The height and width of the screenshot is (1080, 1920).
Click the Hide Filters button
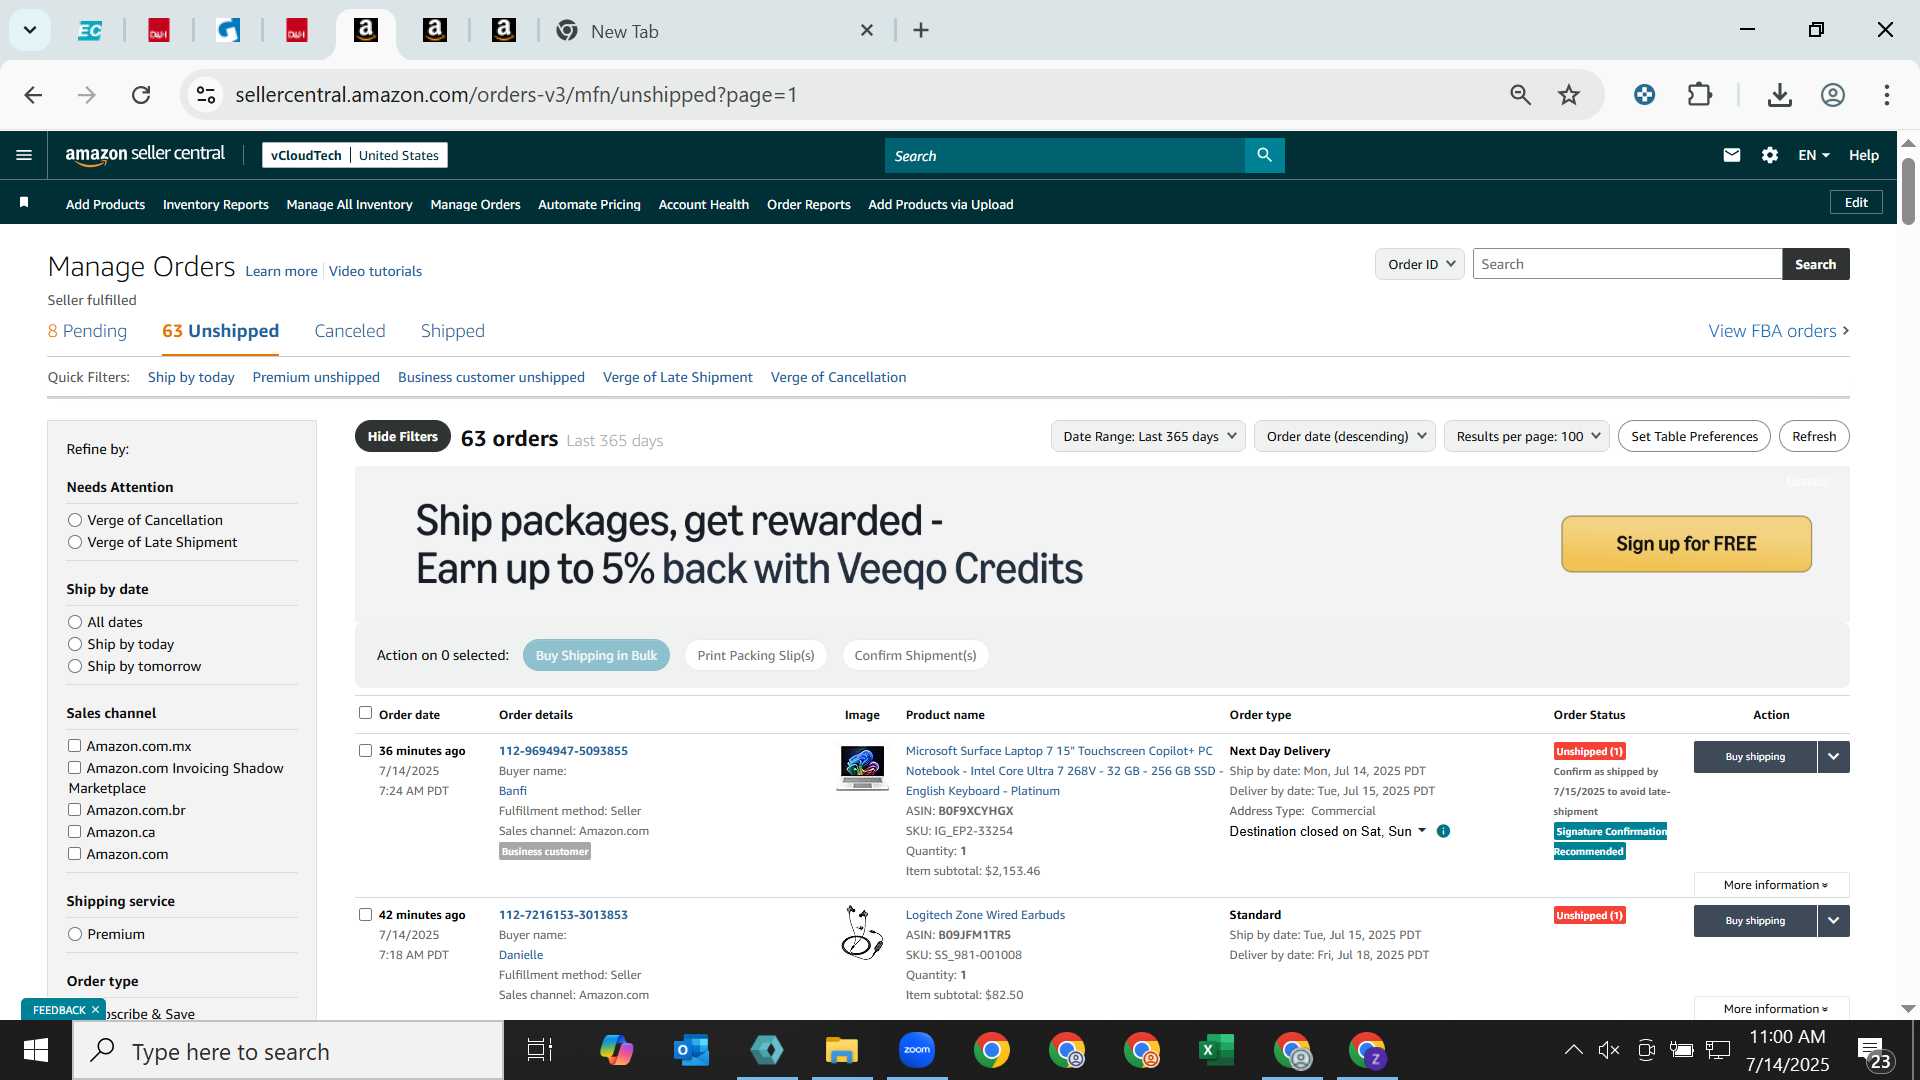pyautogui.click(x=402, y=436)
